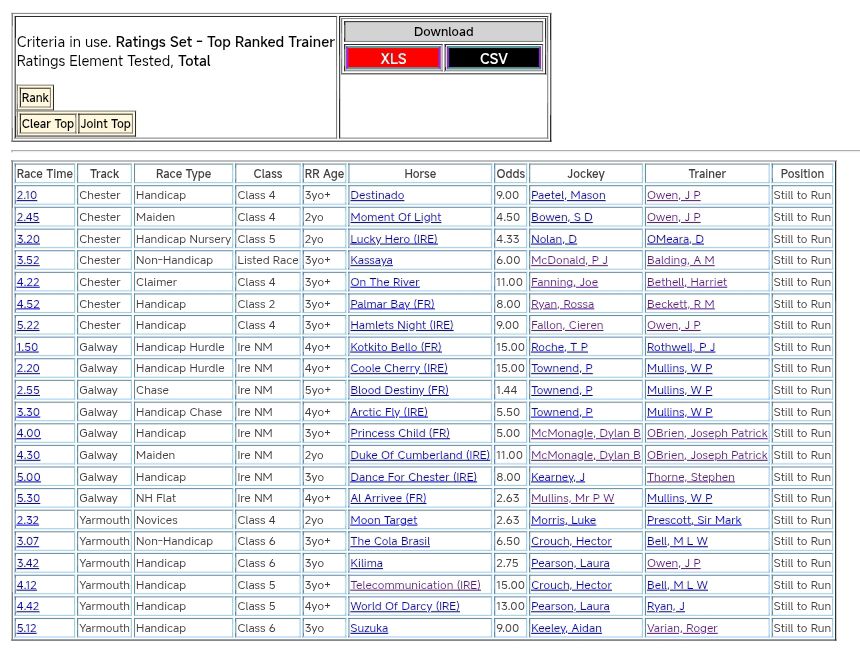The height and width of the screenshot is (648, 860).
Task: View horse Duke Of Cumberland (IRE)
Action: point(420,456)
